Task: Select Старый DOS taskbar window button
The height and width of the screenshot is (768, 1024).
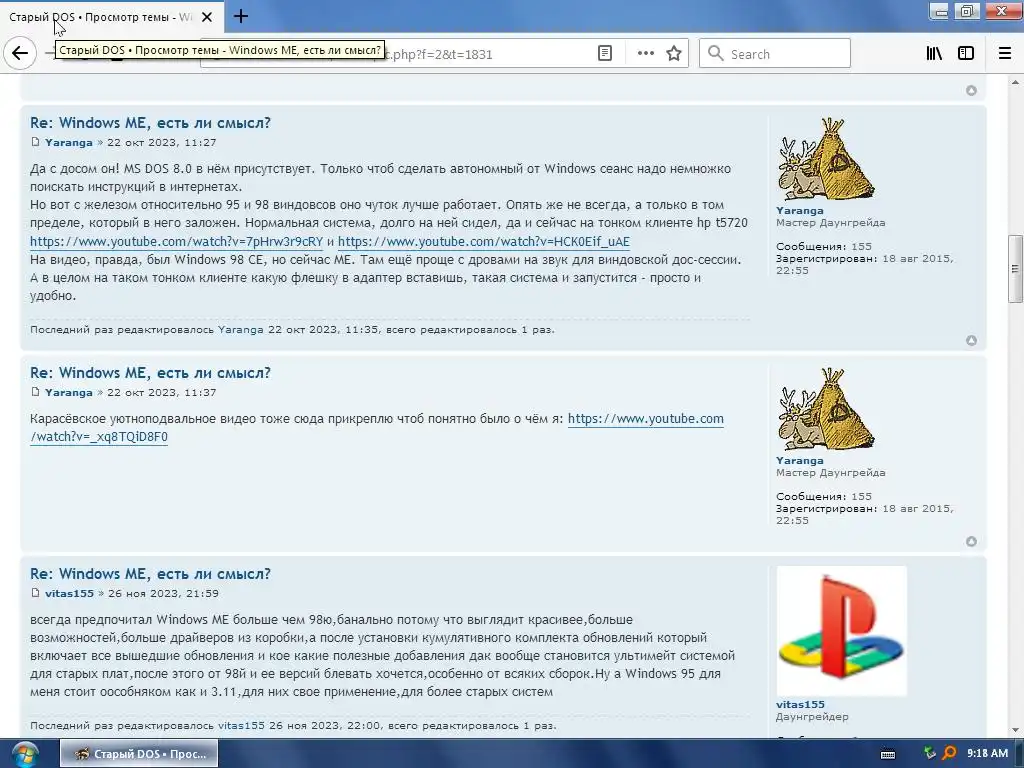Action: tap(139, 754)
